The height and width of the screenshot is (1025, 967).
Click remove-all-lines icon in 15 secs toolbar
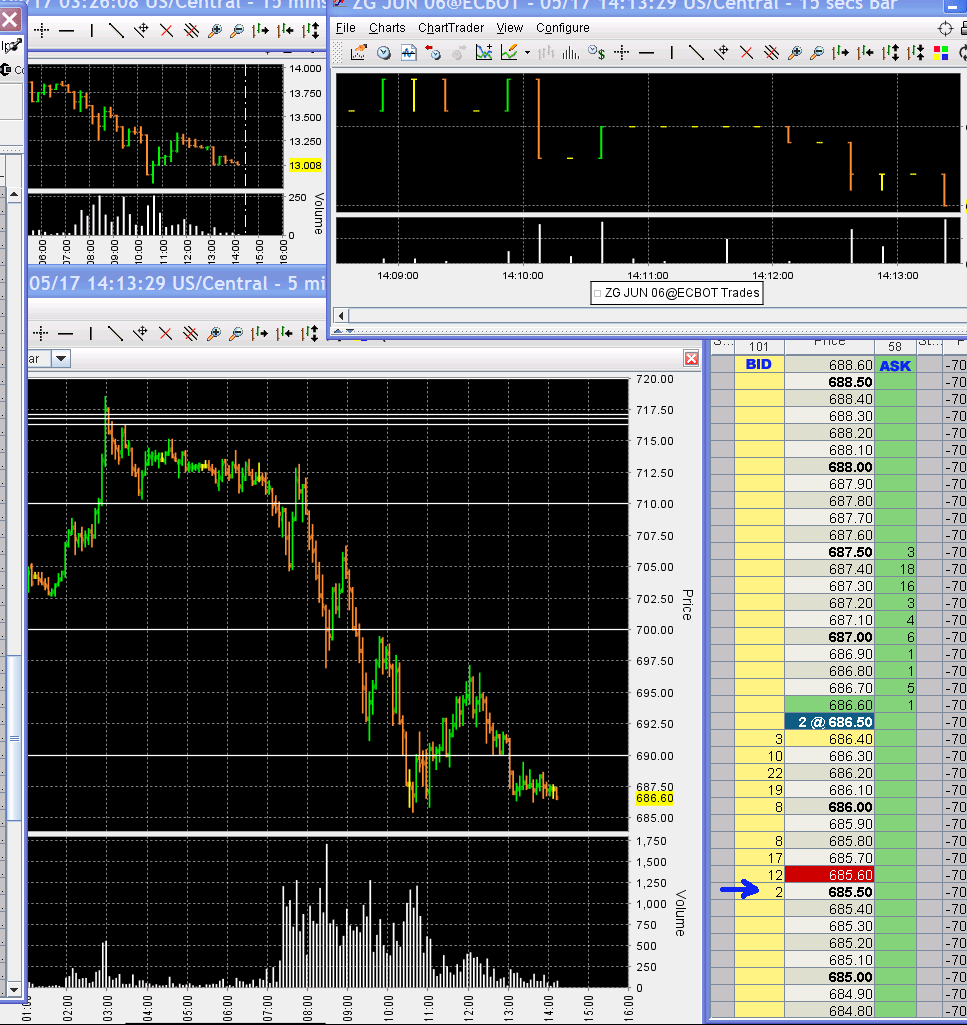coord(771,53)
